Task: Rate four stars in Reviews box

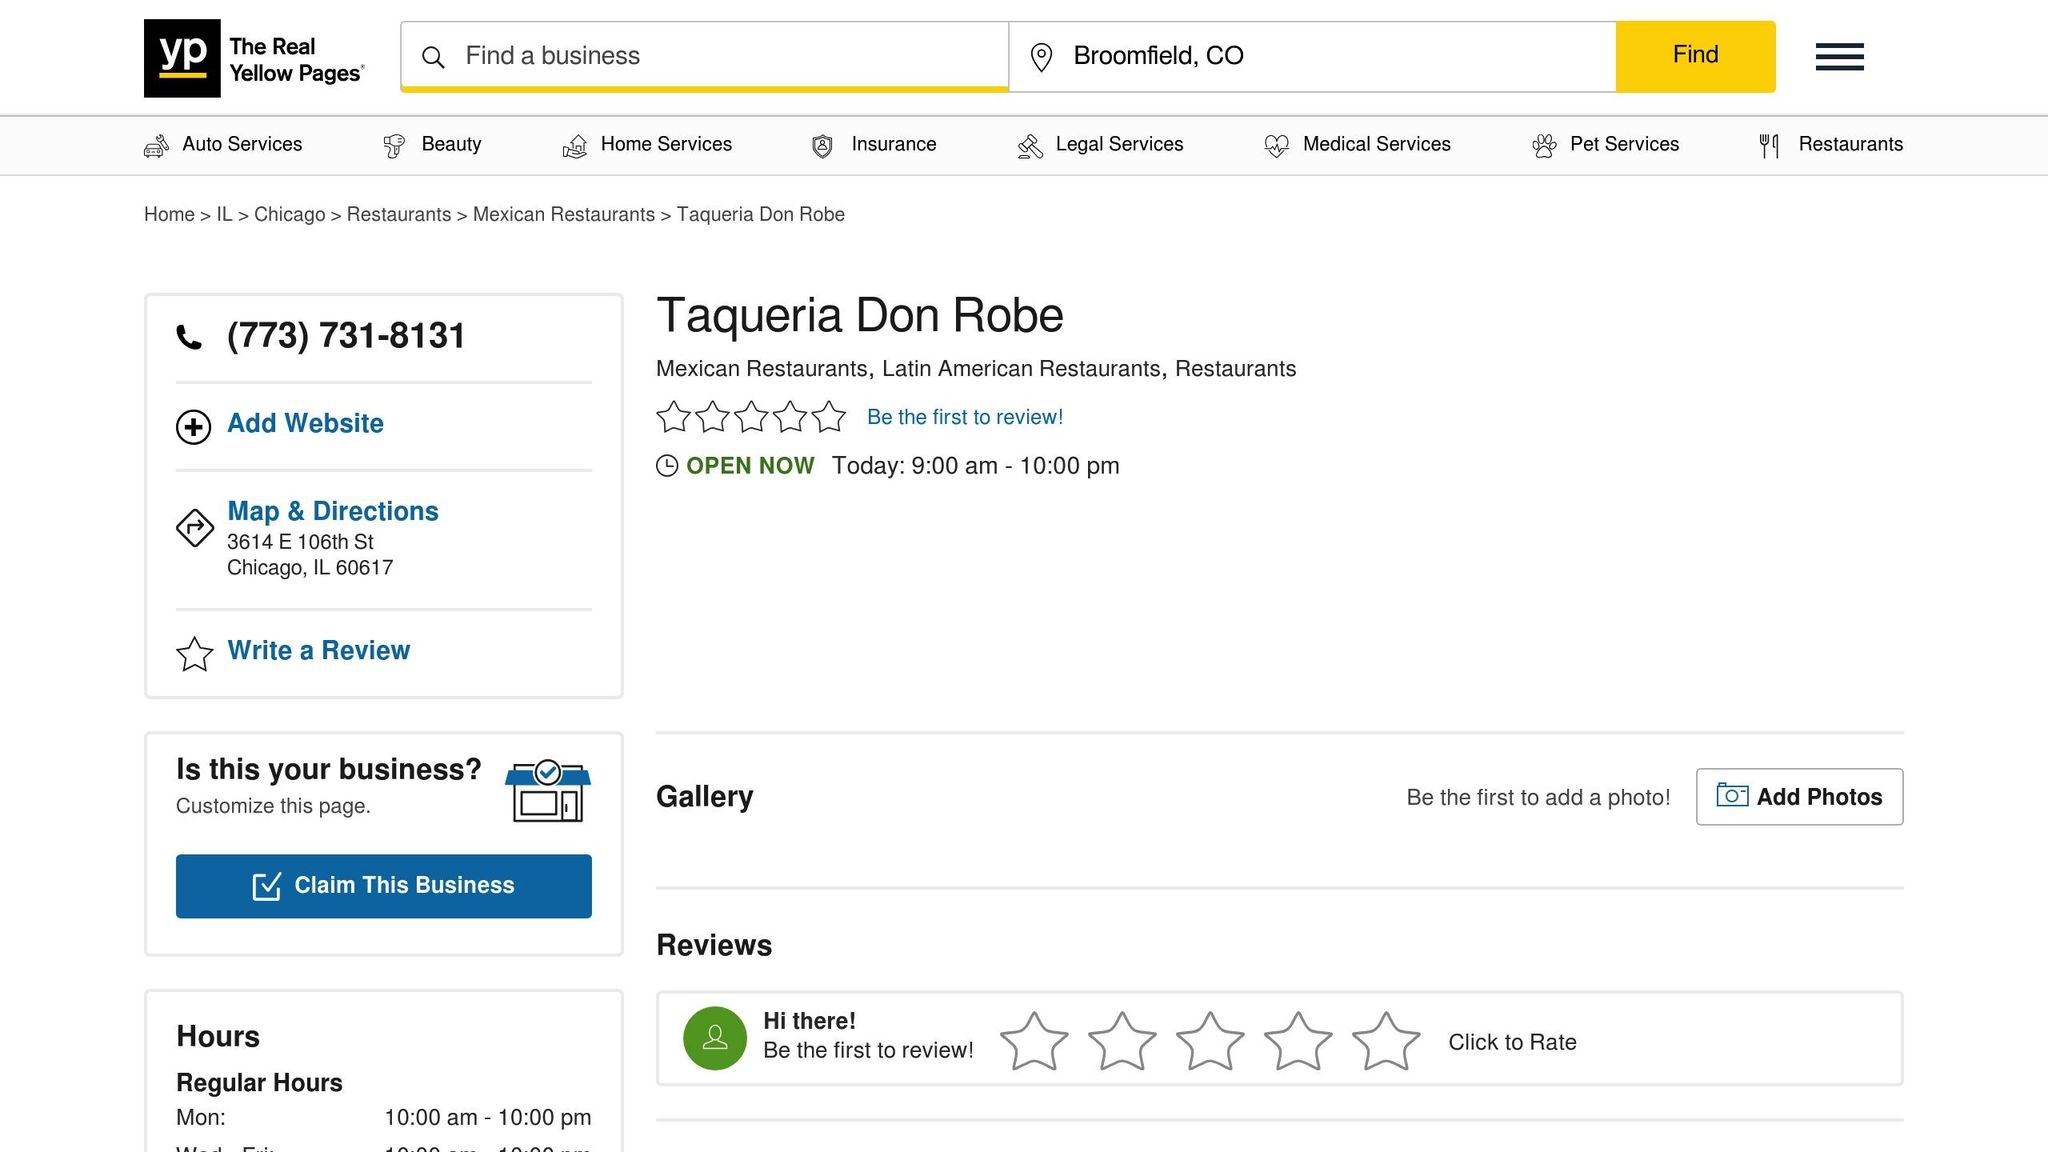Action: click(1298, 1041)
